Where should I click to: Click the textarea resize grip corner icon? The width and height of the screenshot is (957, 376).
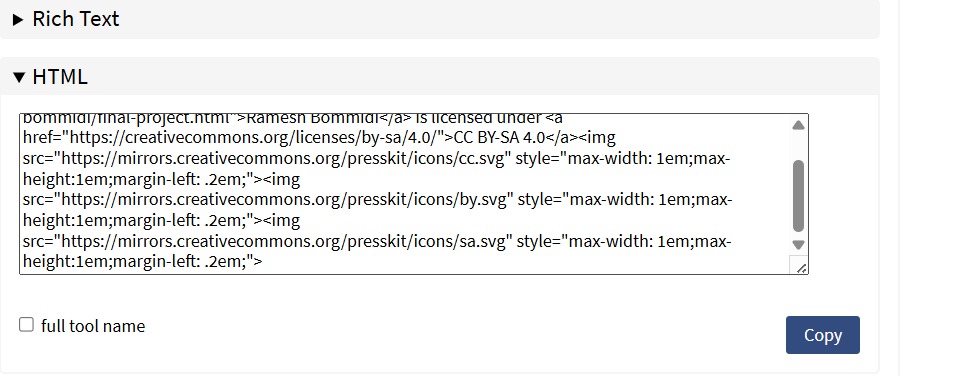click(x=800, y=266)
